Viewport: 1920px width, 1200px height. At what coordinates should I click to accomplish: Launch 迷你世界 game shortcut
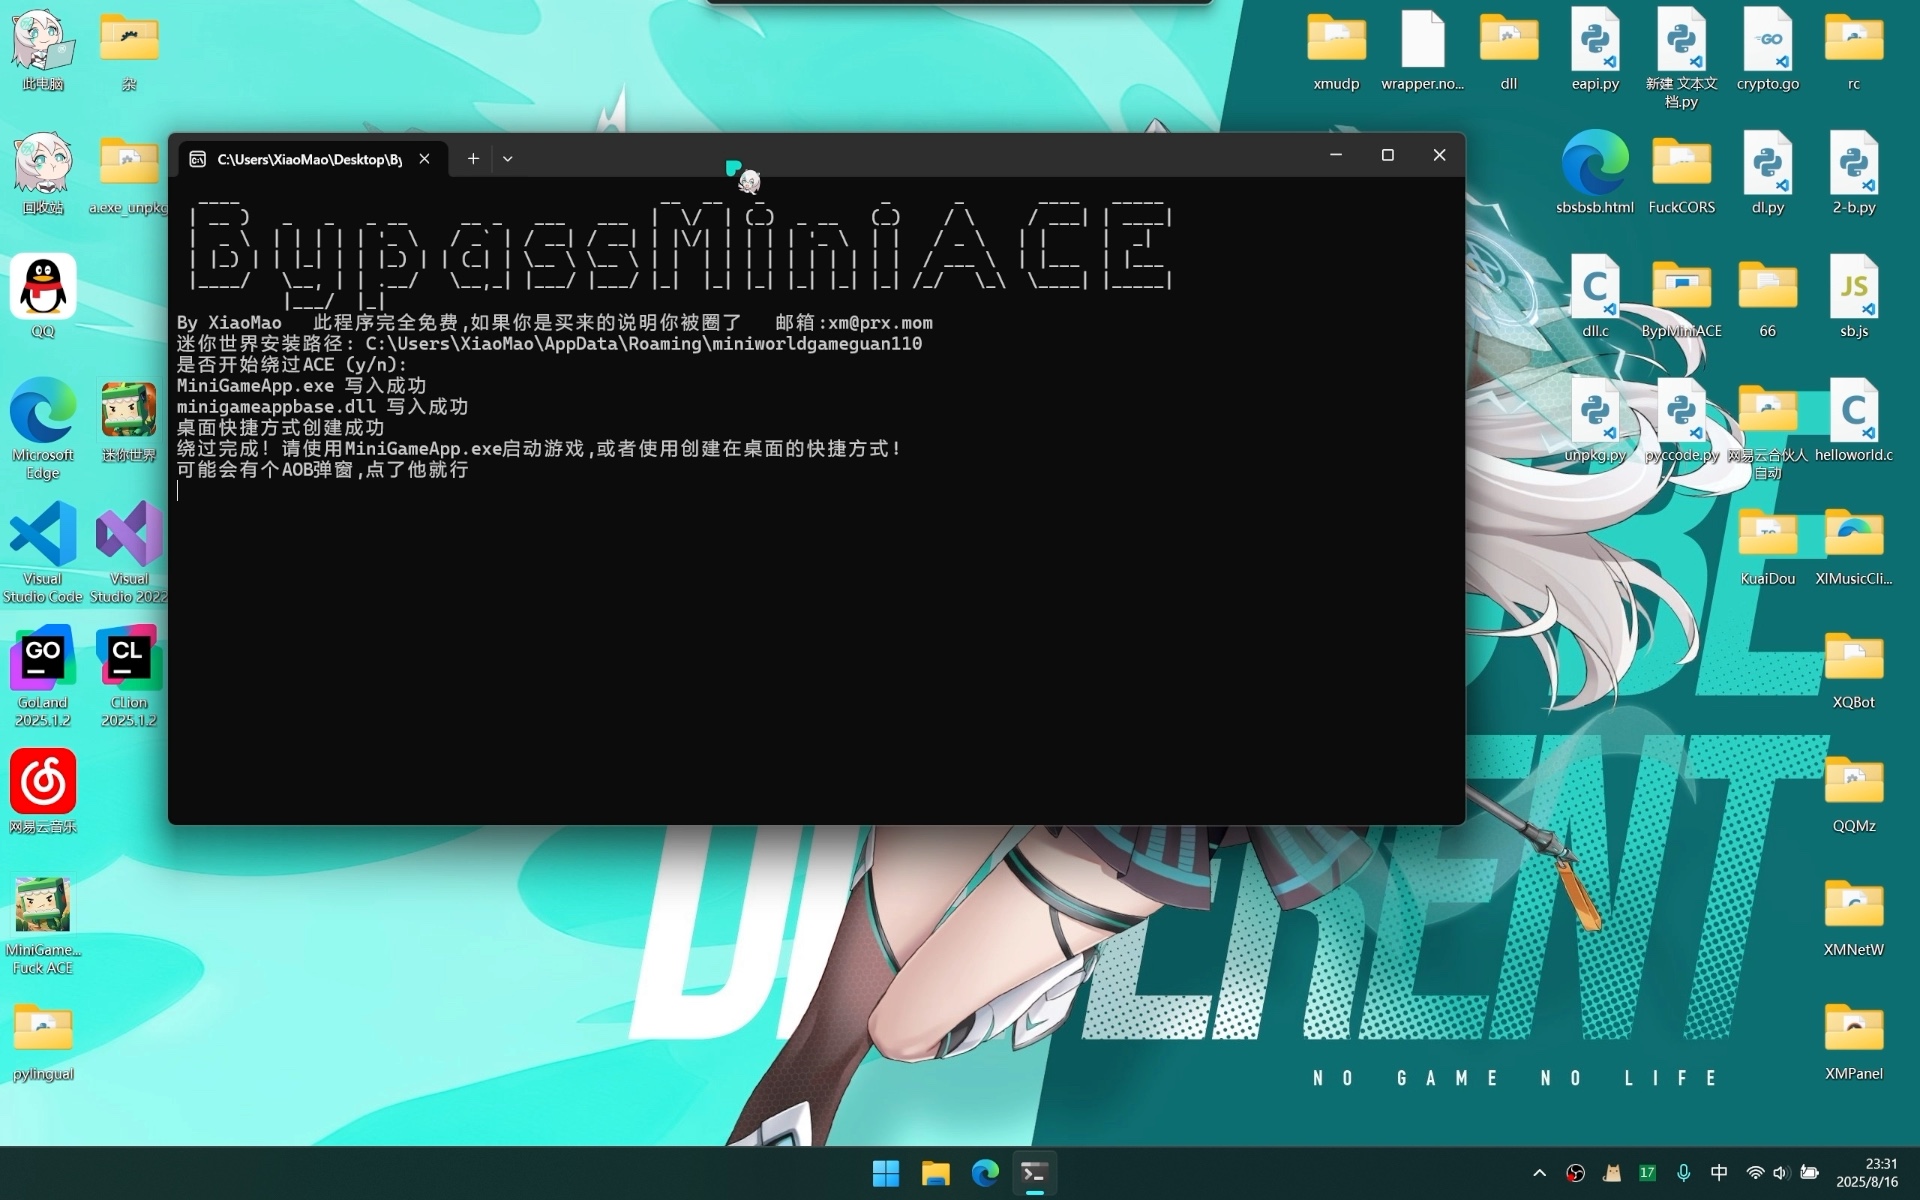pos(129,420)
